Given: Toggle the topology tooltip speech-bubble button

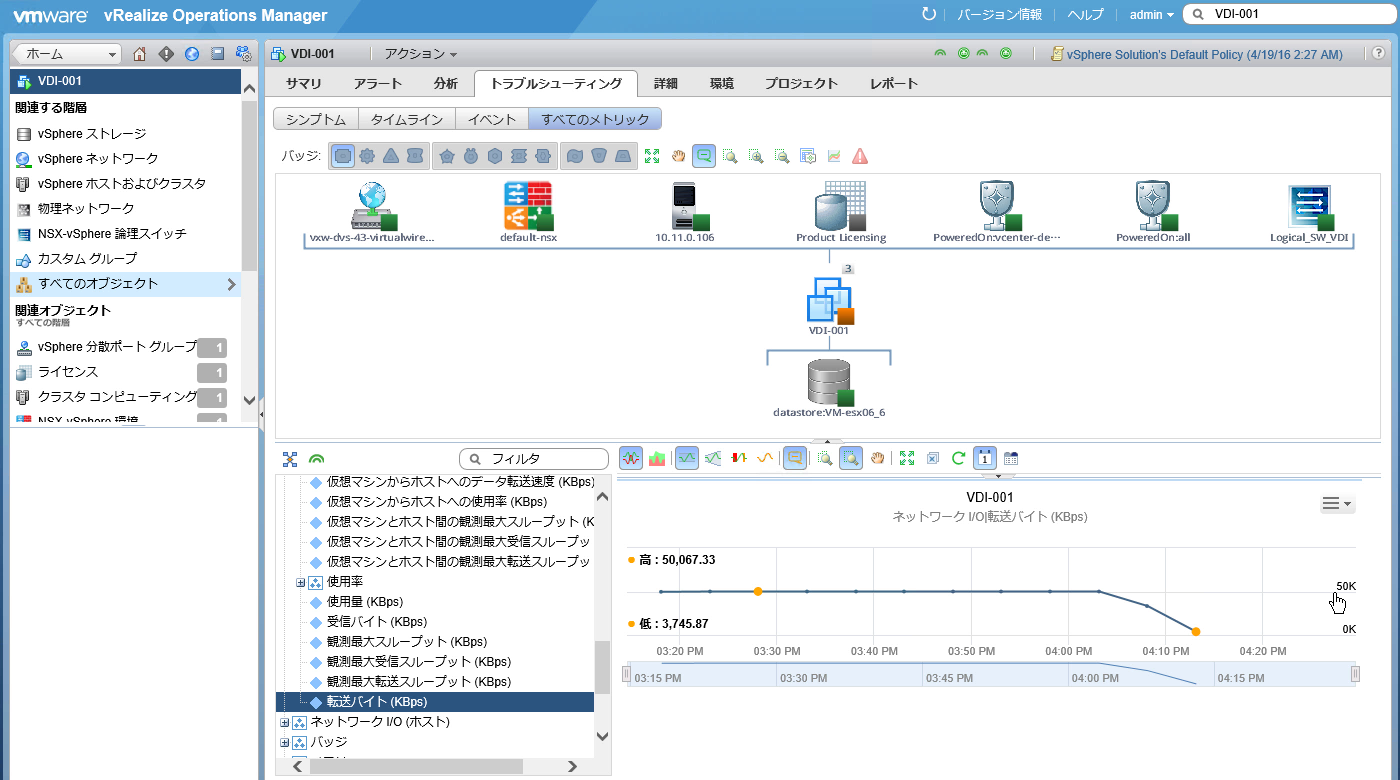Looking at the screenshot, I should (705, 156).
